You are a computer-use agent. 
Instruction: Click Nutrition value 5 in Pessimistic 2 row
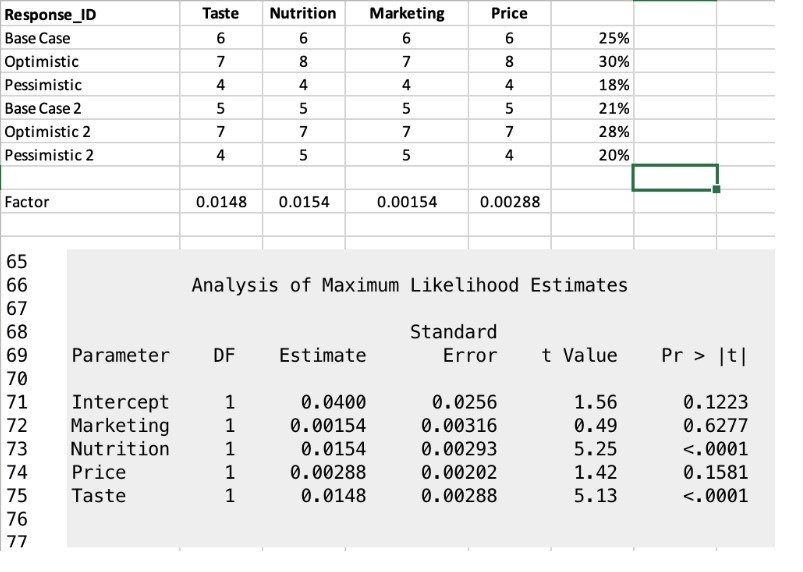(x=303, y=155)
